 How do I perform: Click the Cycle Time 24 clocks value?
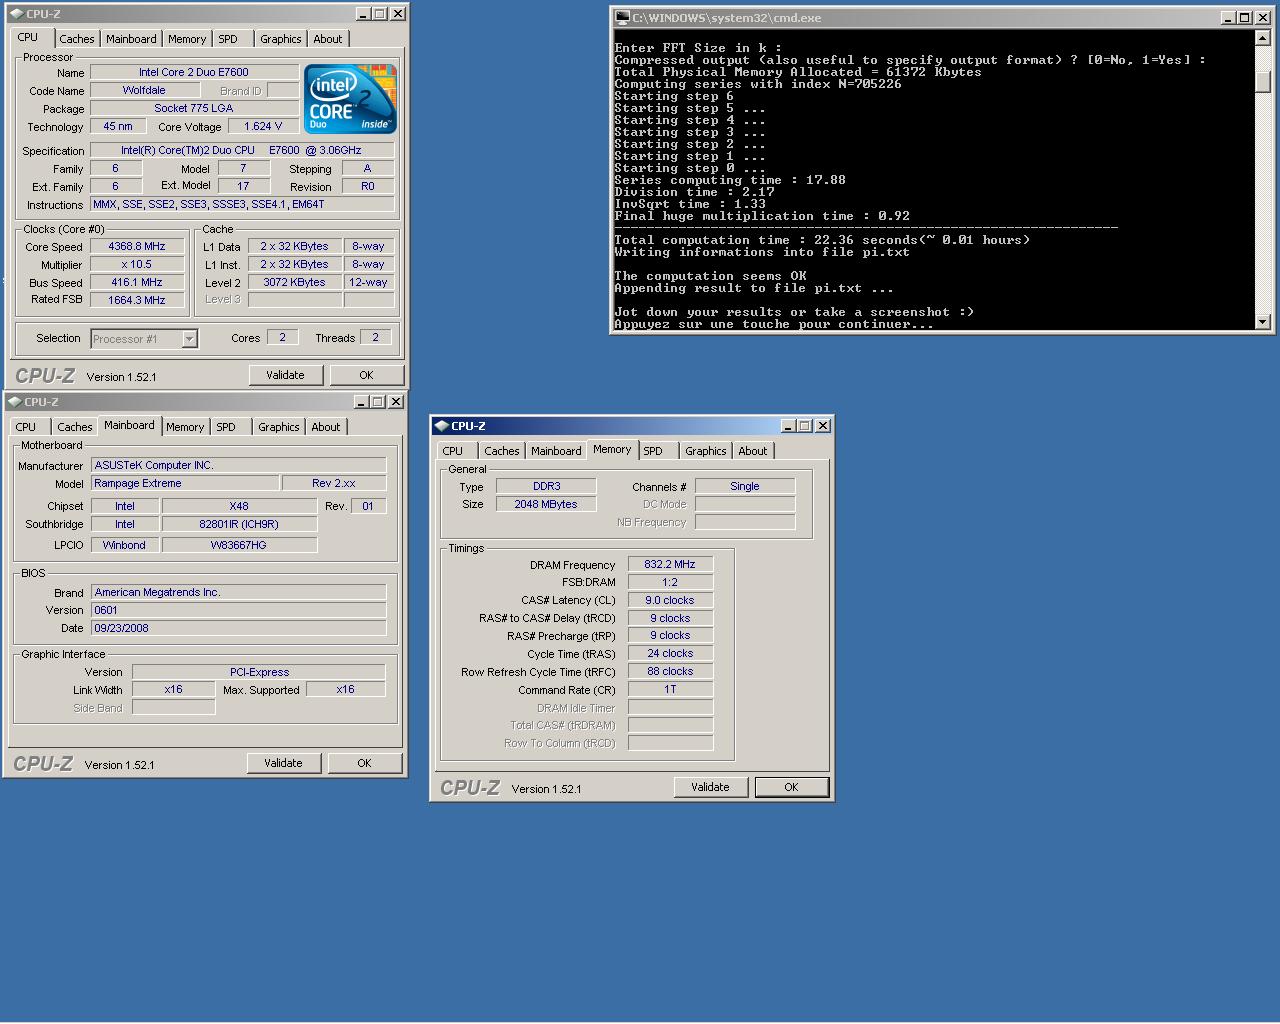coord(670,653)
